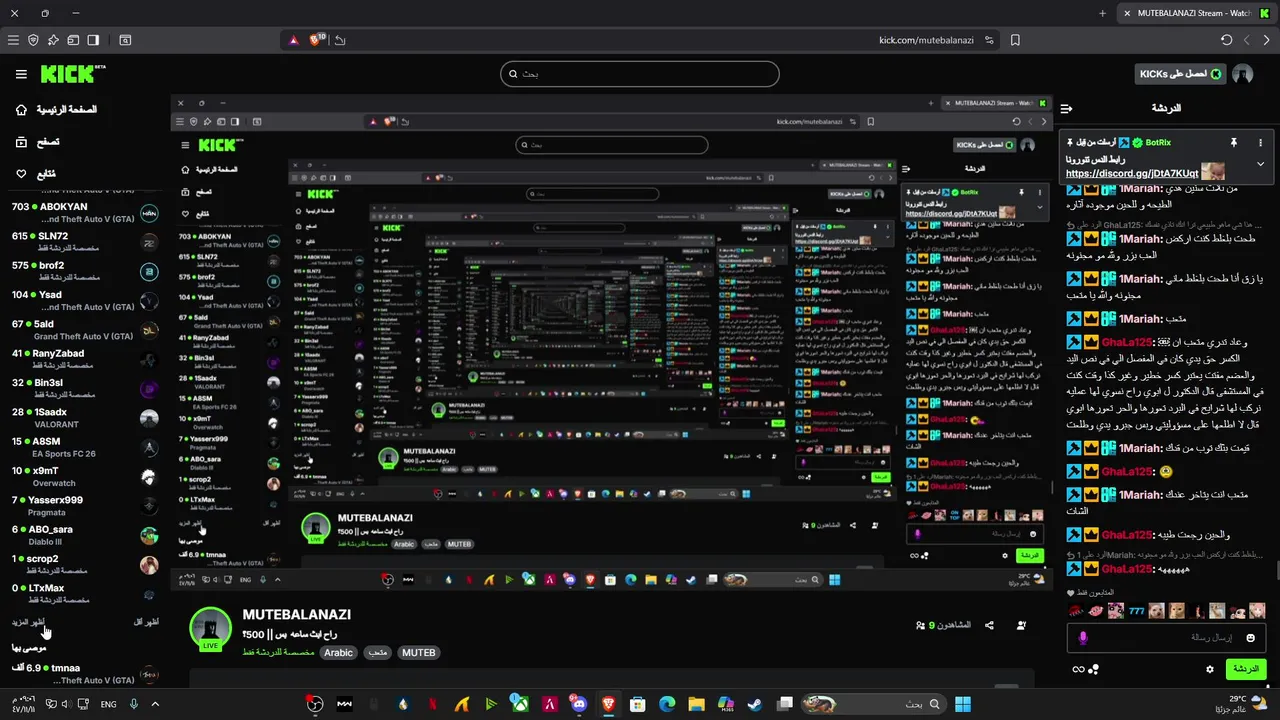This screenshot has height=720, width=1280.
Task: Select the MUTEBALANAZI Stream browser tab
Action: [1194, 13]
